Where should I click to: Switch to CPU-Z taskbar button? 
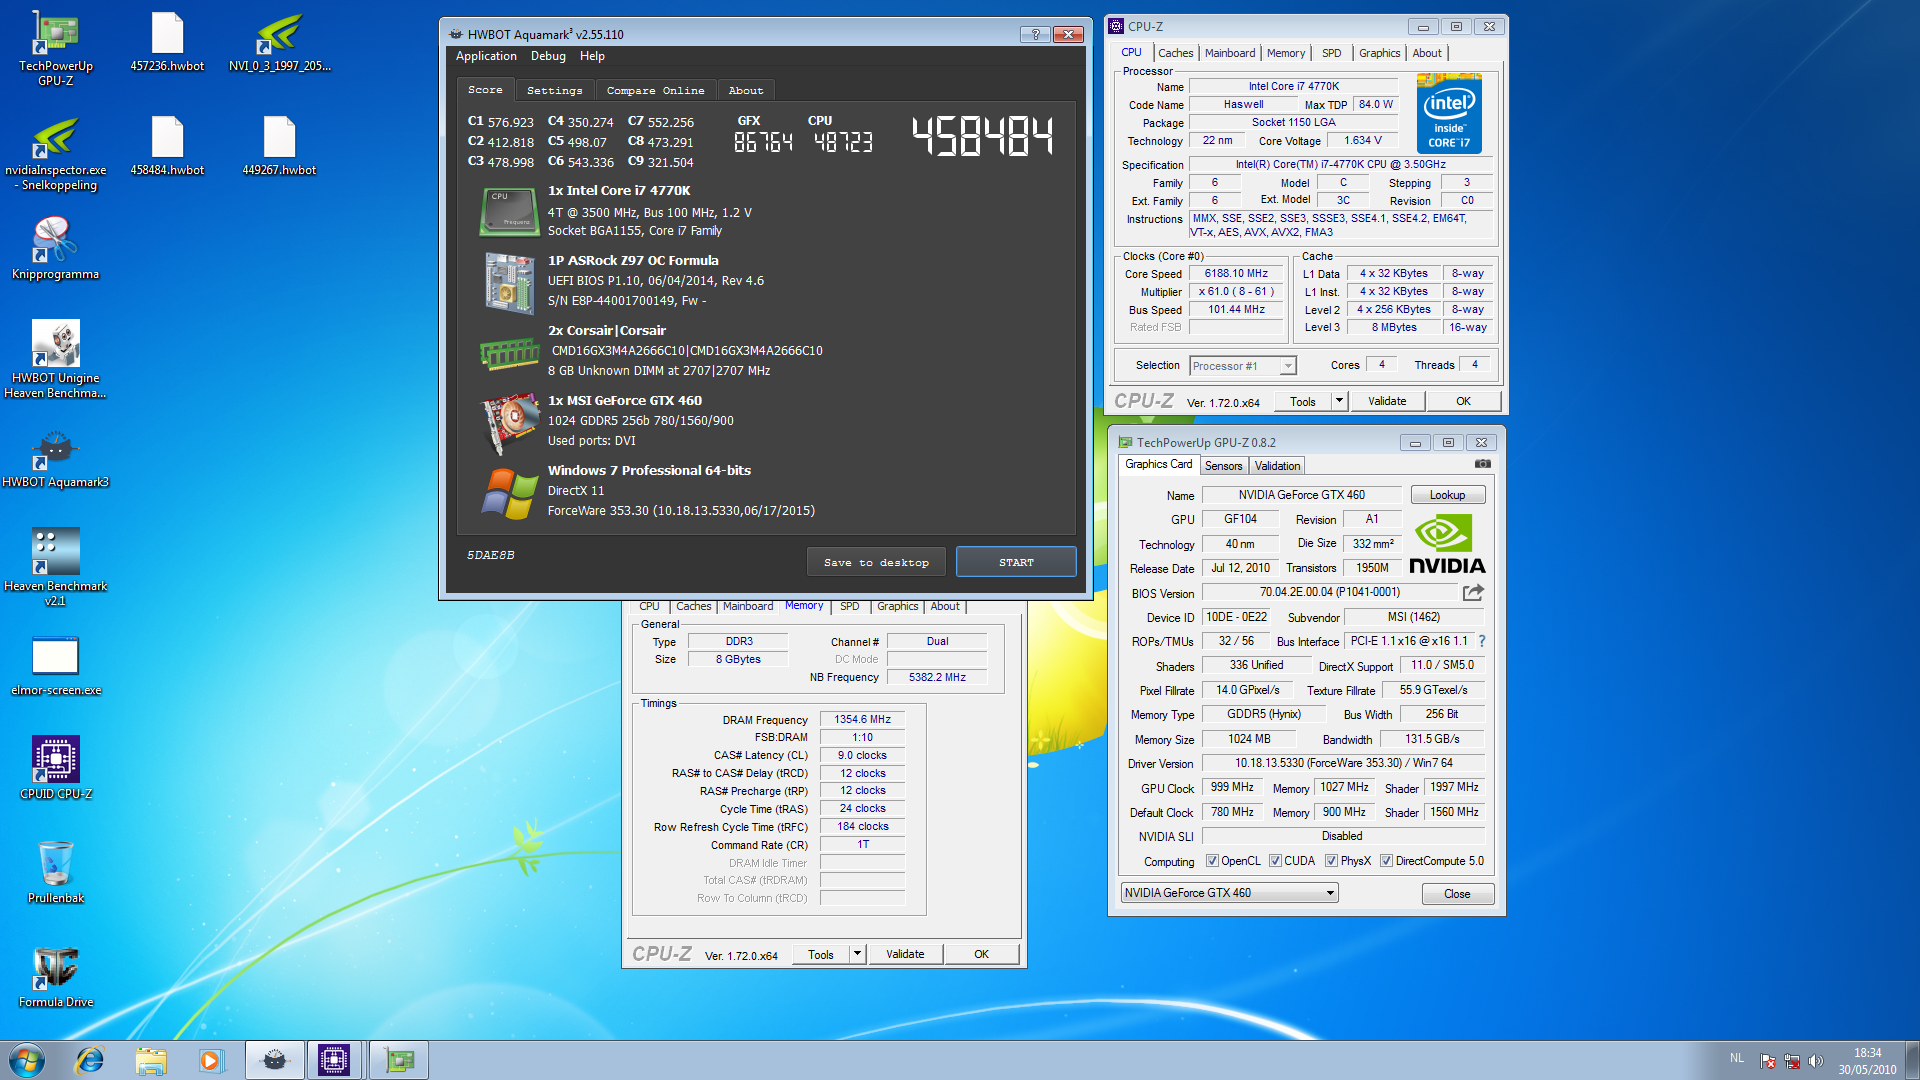(x=334, y=1060)
